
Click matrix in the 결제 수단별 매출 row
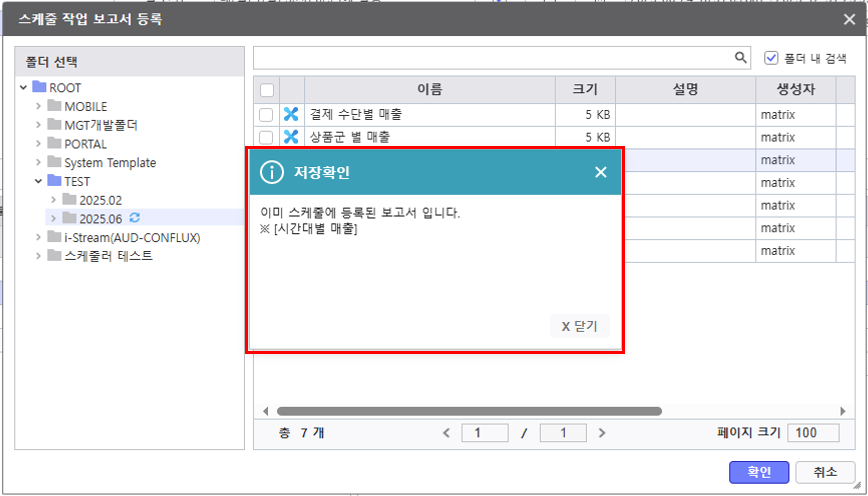click(x=778, y=115)
